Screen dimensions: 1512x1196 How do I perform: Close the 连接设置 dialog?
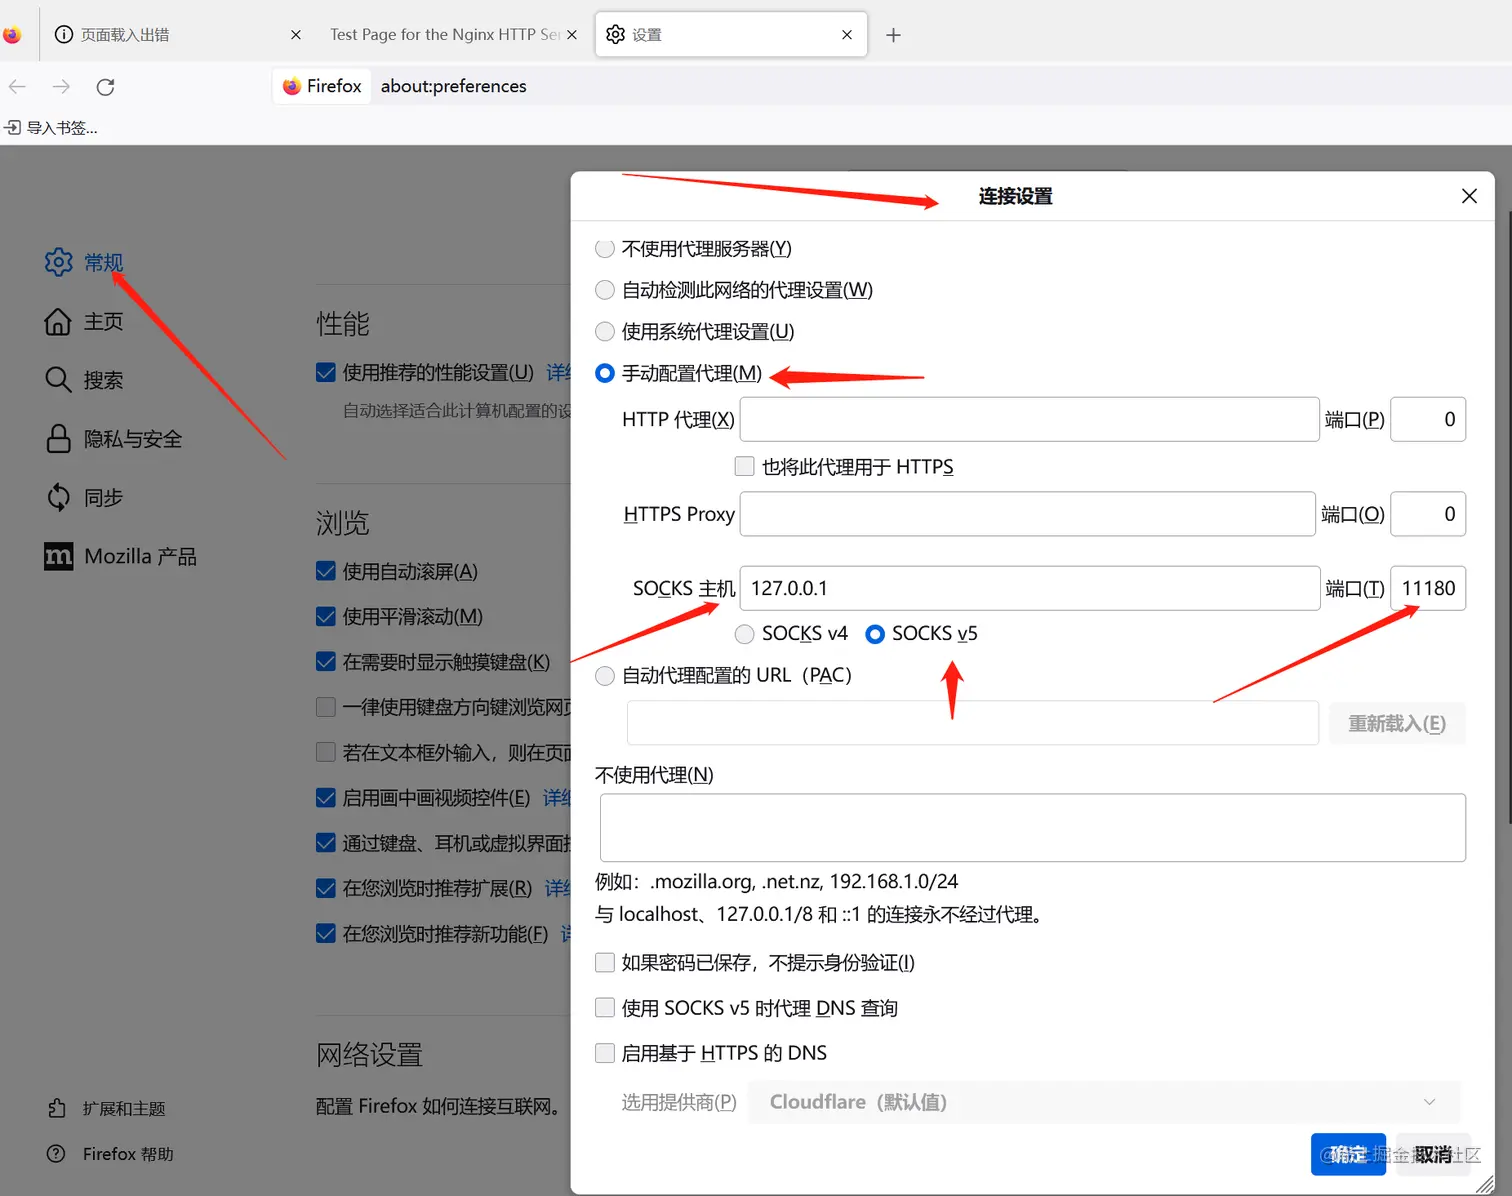point(1469,196)
